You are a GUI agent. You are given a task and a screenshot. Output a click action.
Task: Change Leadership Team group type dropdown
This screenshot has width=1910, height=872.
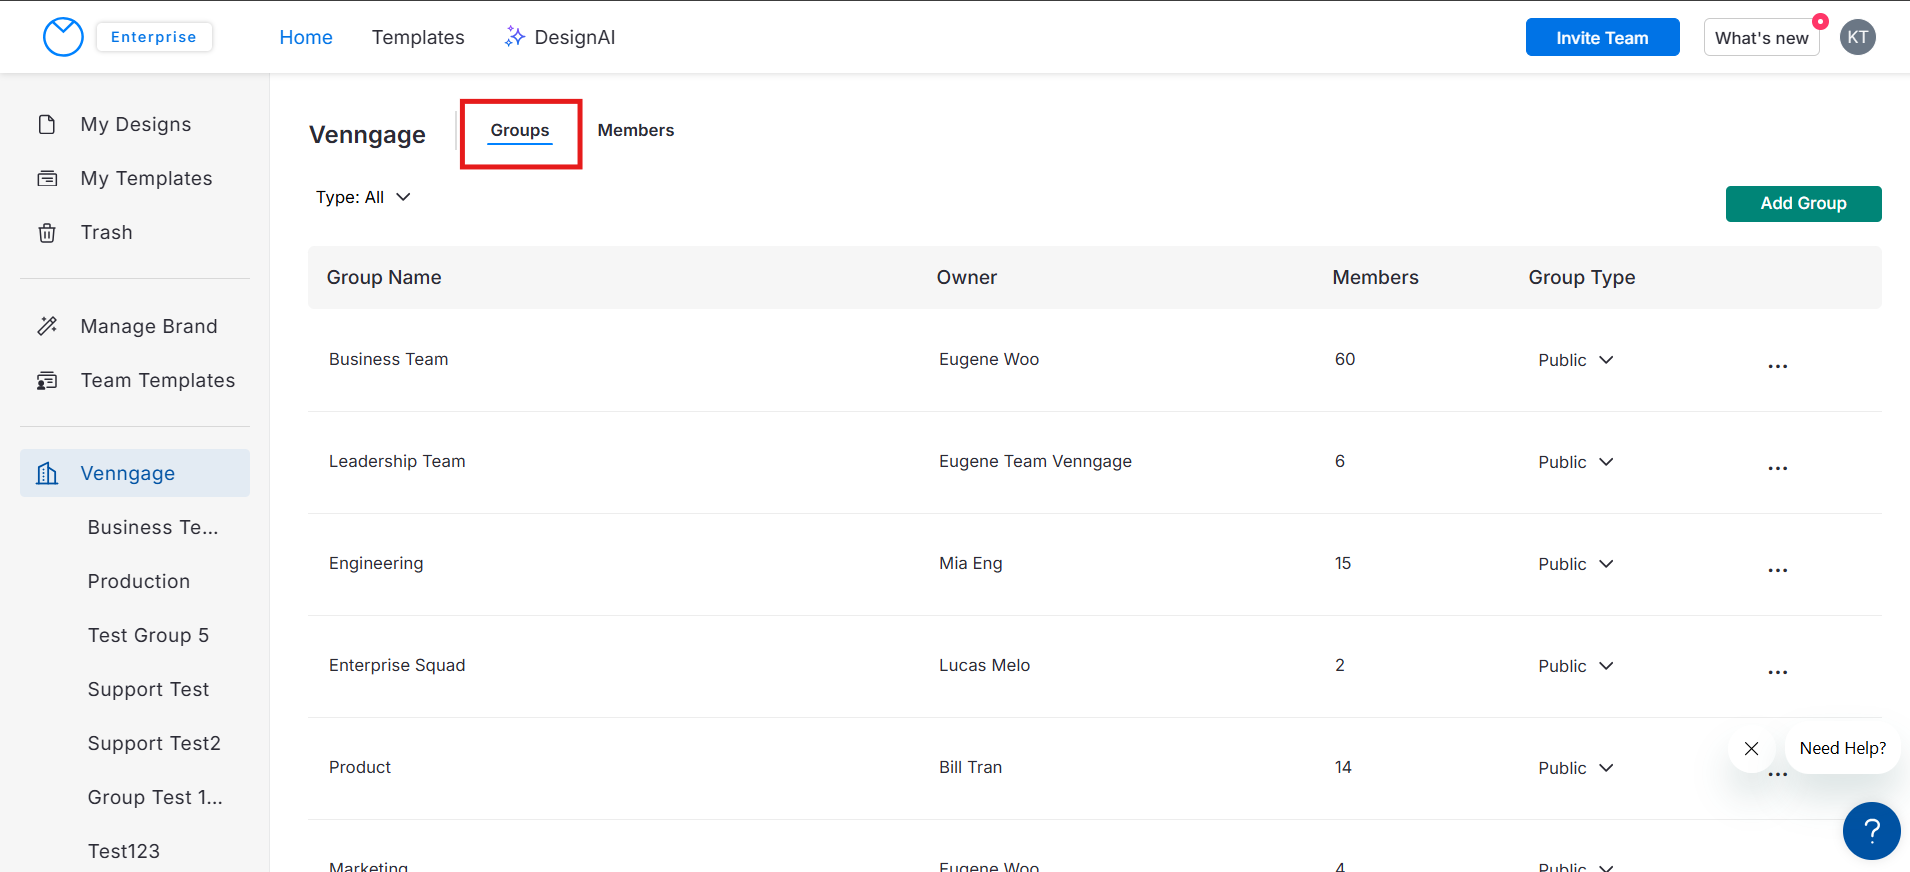(1575, 462)
